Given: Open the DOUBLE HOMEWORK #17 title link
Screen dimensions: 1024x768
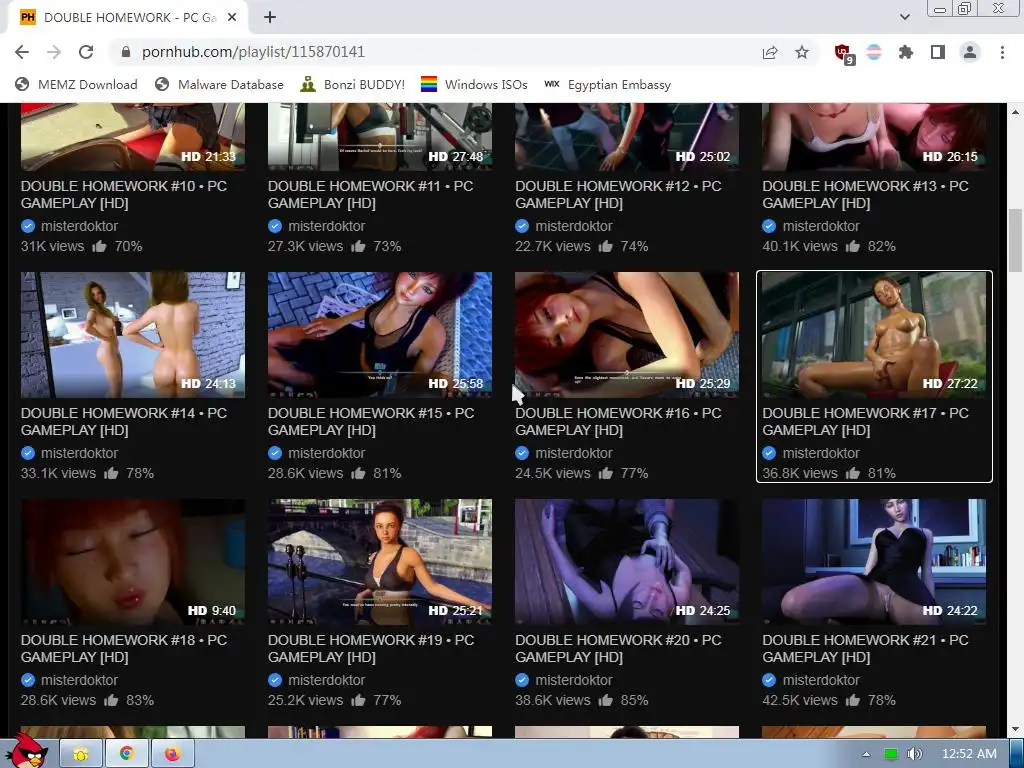Looking at the screenshot, I should (x=865, y=421).
